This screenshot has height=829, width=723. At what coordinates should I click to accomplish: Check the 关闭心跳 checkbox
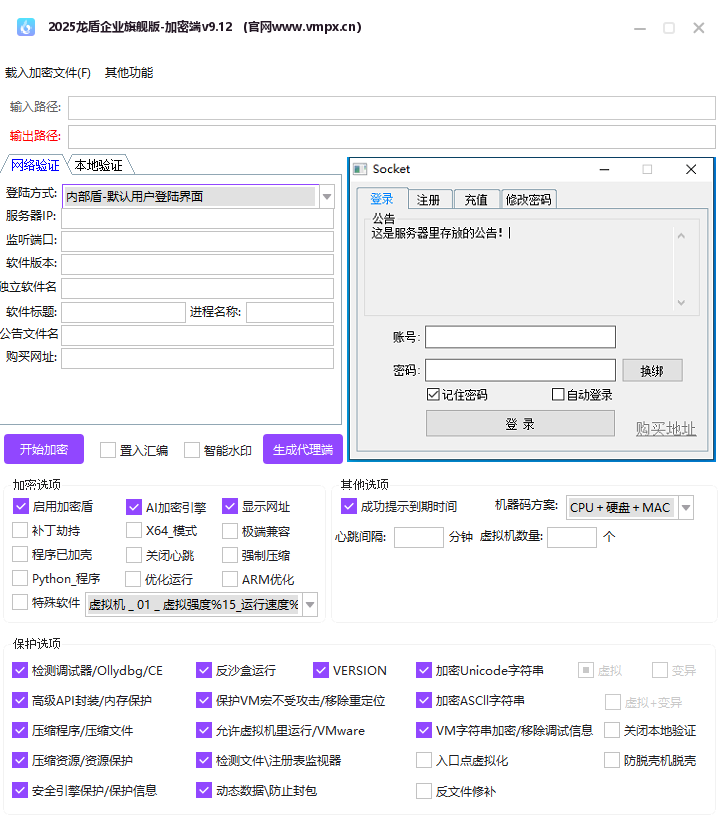(x=134, y=555)
